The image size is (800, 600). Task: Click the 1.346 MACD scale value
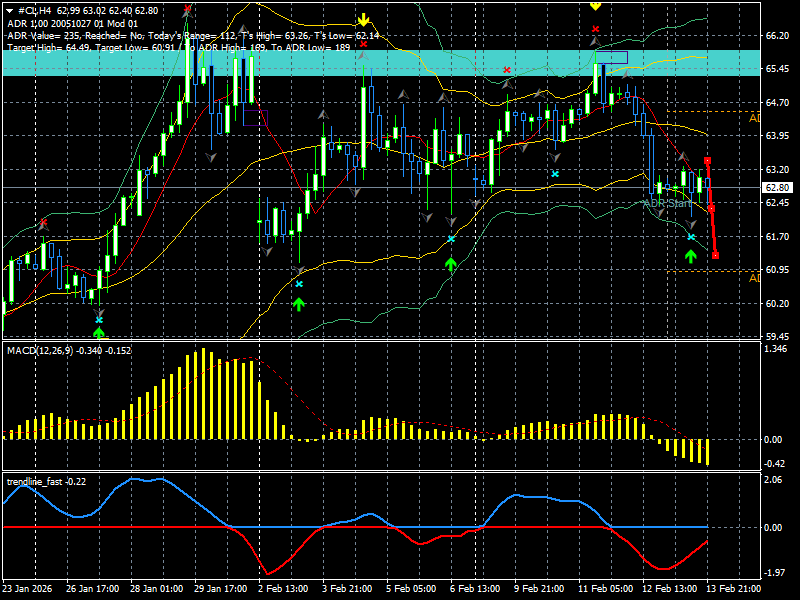(x=776, y=349)
